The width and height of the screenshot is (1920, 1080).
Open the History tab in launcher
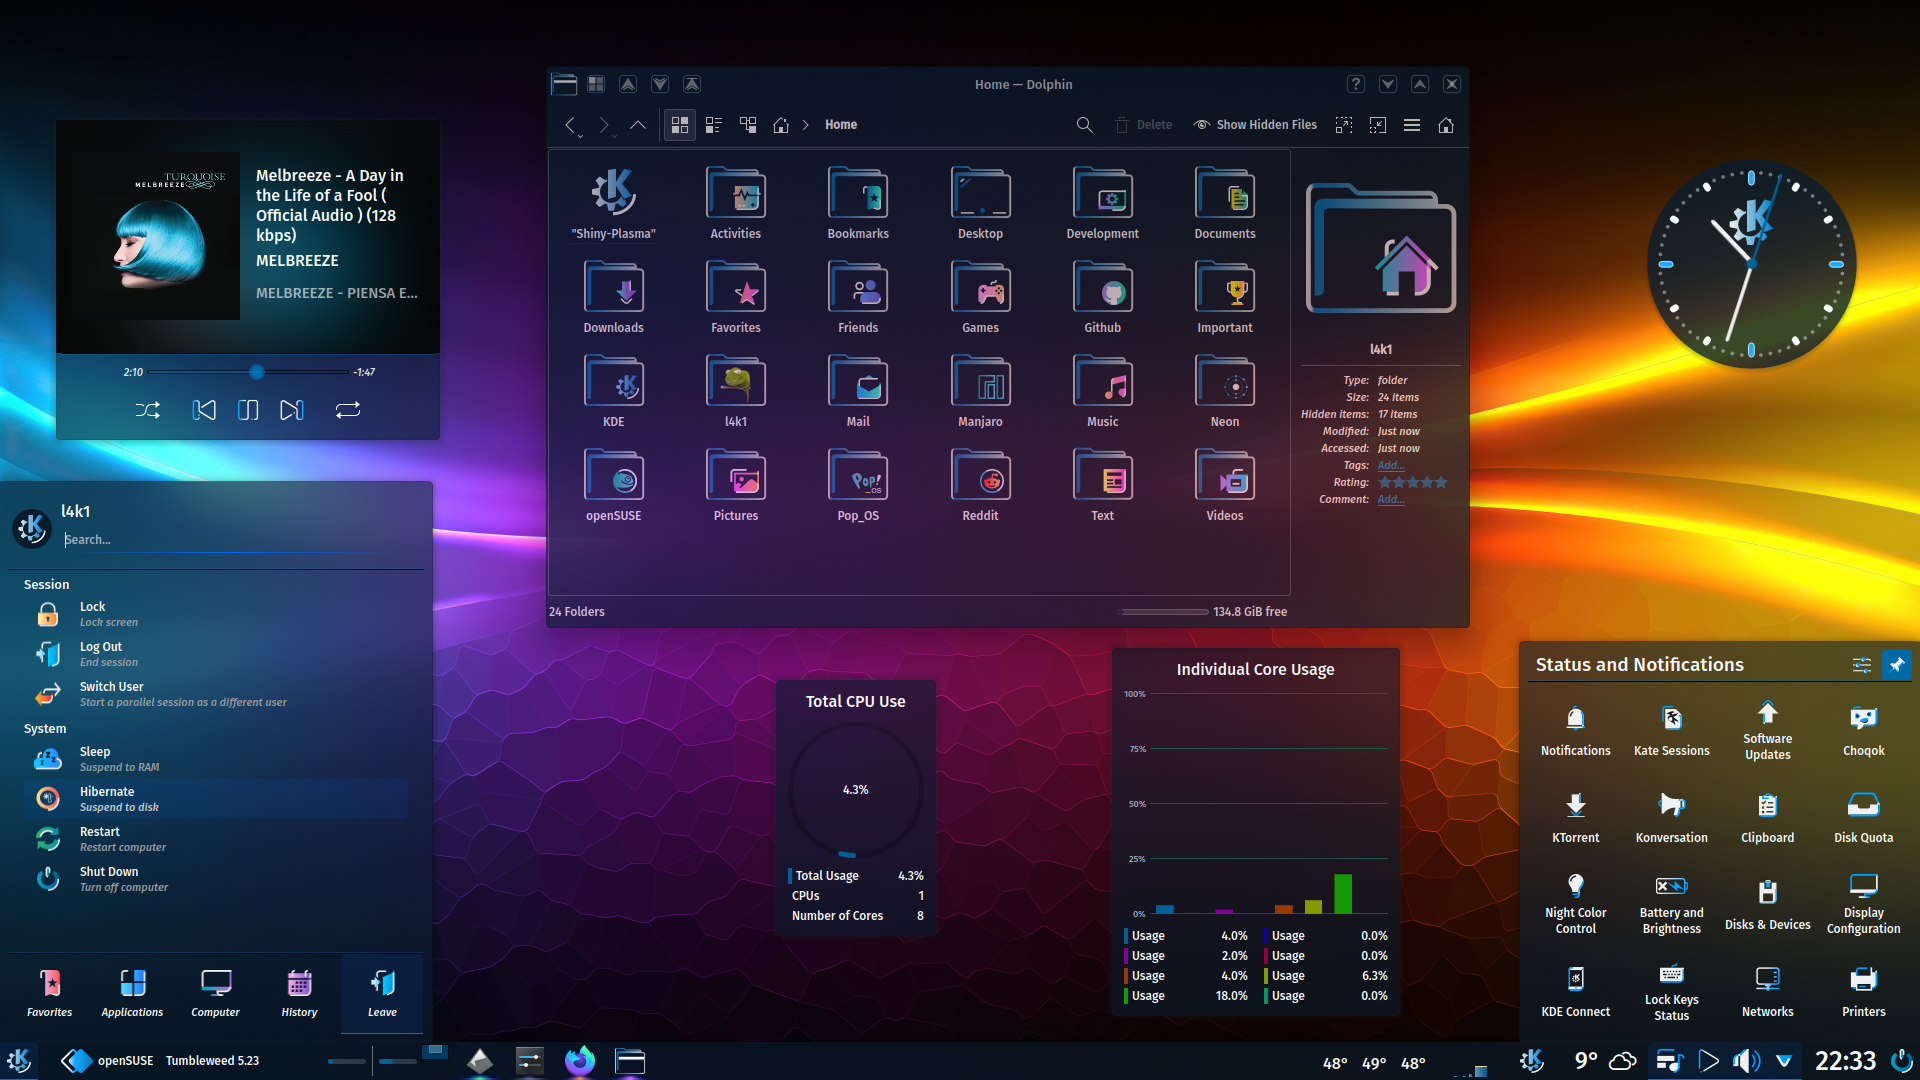(x=299, y=994)
